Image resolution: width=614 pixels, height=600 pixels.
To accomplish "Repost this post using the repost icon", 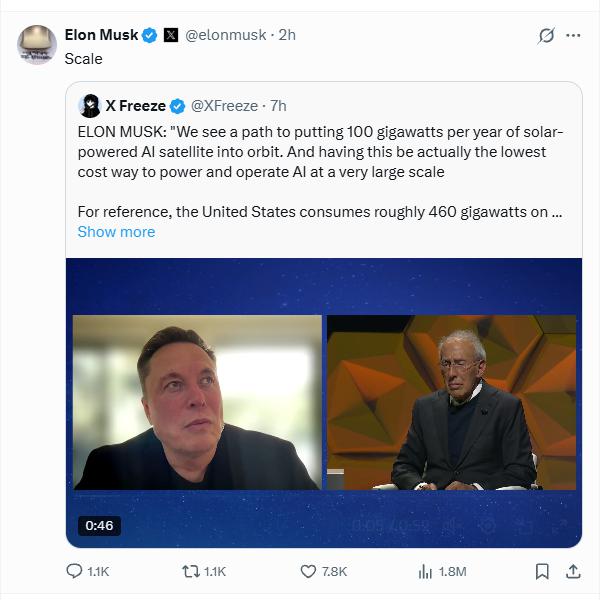I will click(187, 571).
